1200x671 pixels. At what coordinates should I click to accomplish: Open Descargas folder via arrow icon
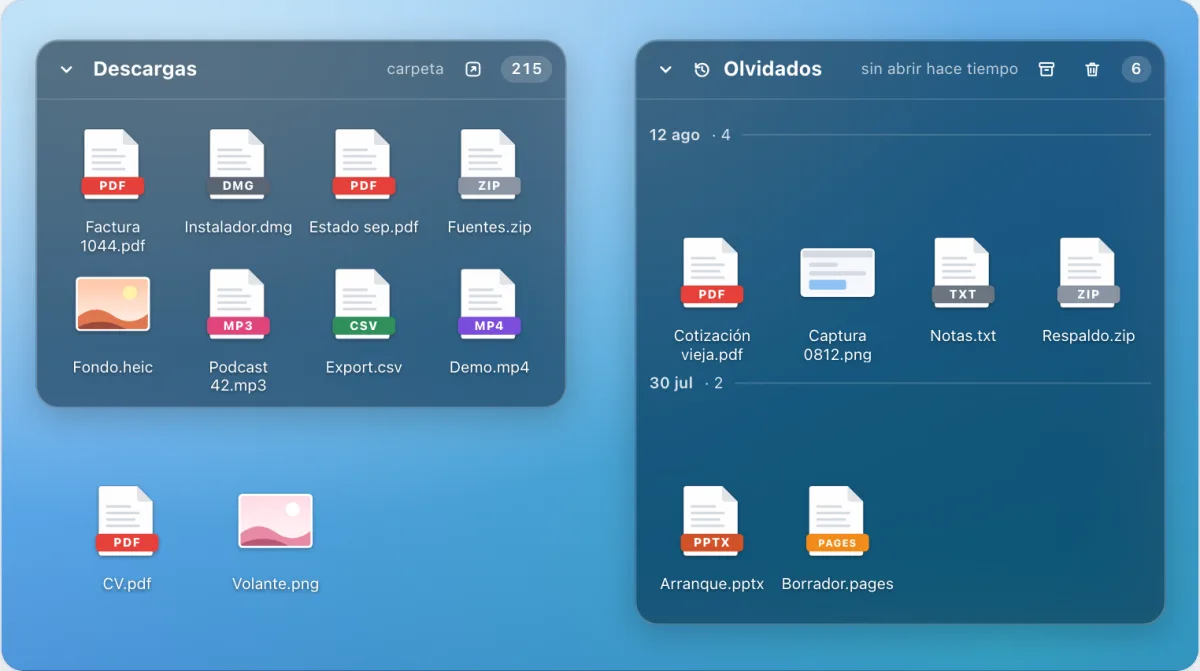pyautogui.click(x=473, y=70)
